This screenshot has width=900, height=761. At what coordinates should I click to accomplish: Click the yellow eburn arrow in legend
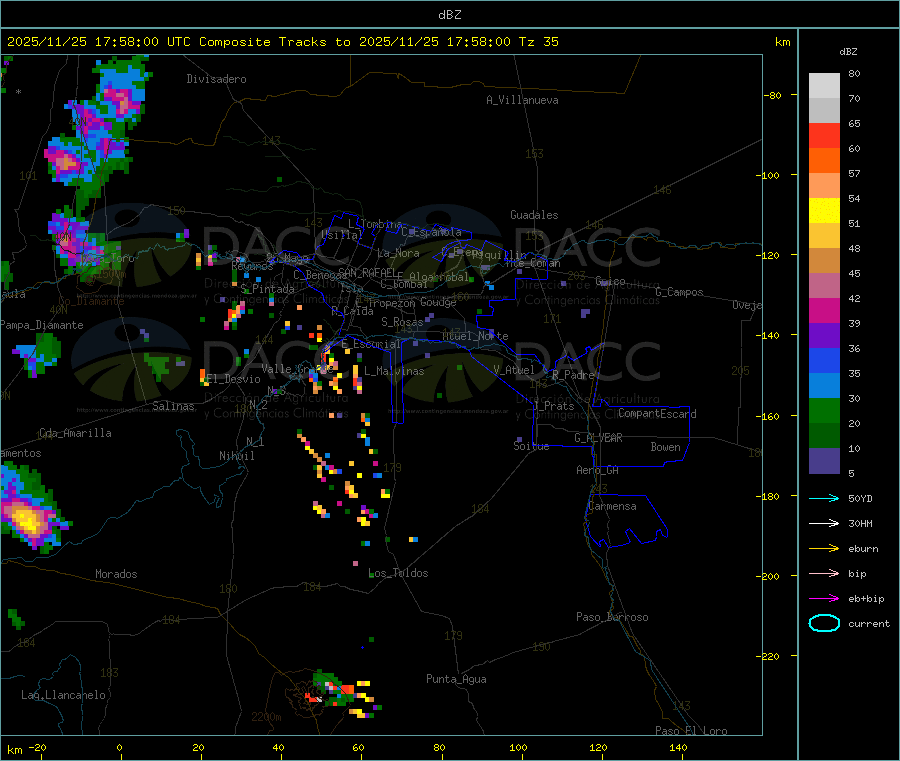tap(824, 549)
